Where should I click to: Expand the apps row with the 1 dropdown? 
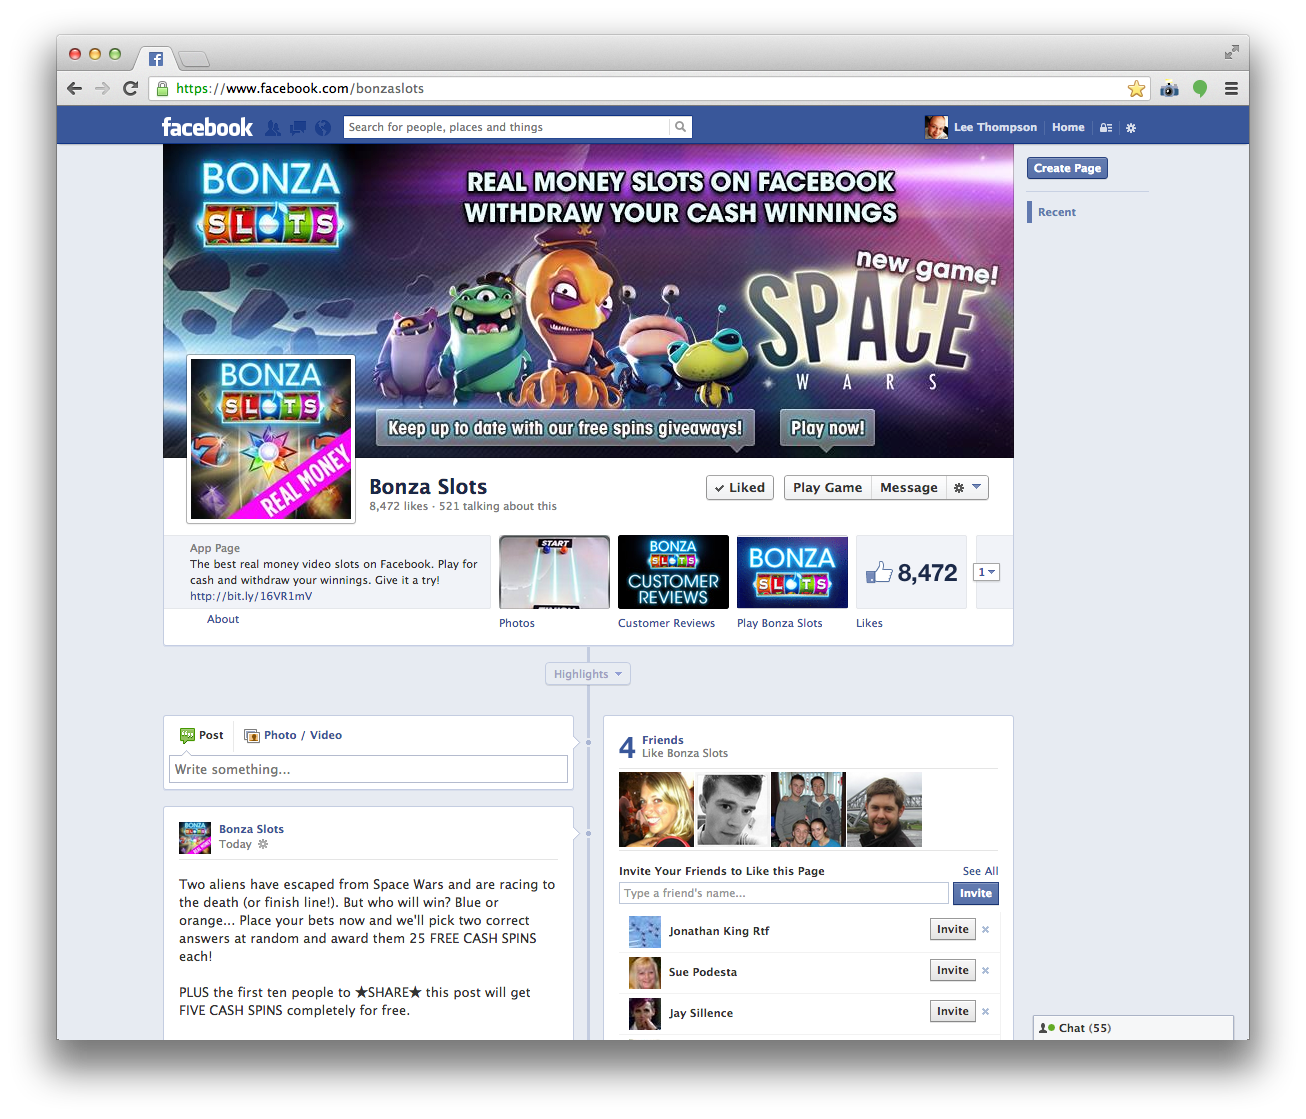click(x=986, y=572)
